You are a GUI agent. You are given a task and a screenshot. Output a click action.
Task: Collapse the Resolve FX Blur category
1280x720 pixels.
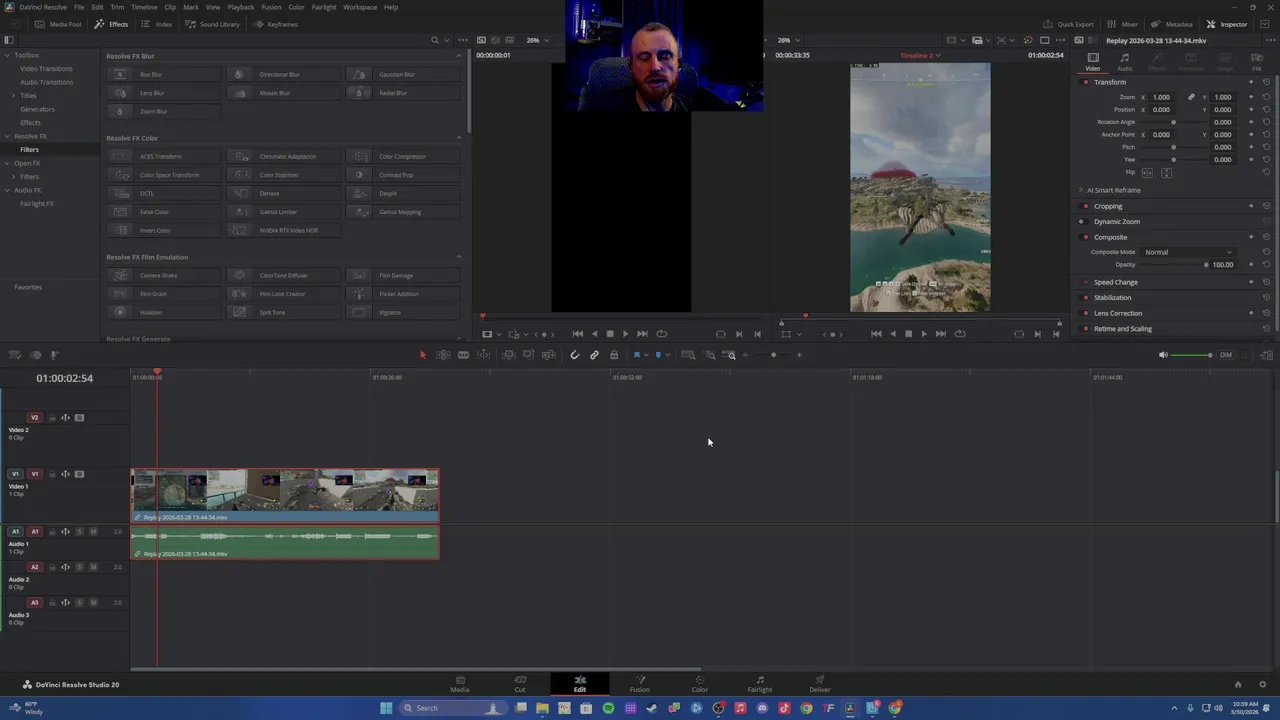[x=459, y=56]
